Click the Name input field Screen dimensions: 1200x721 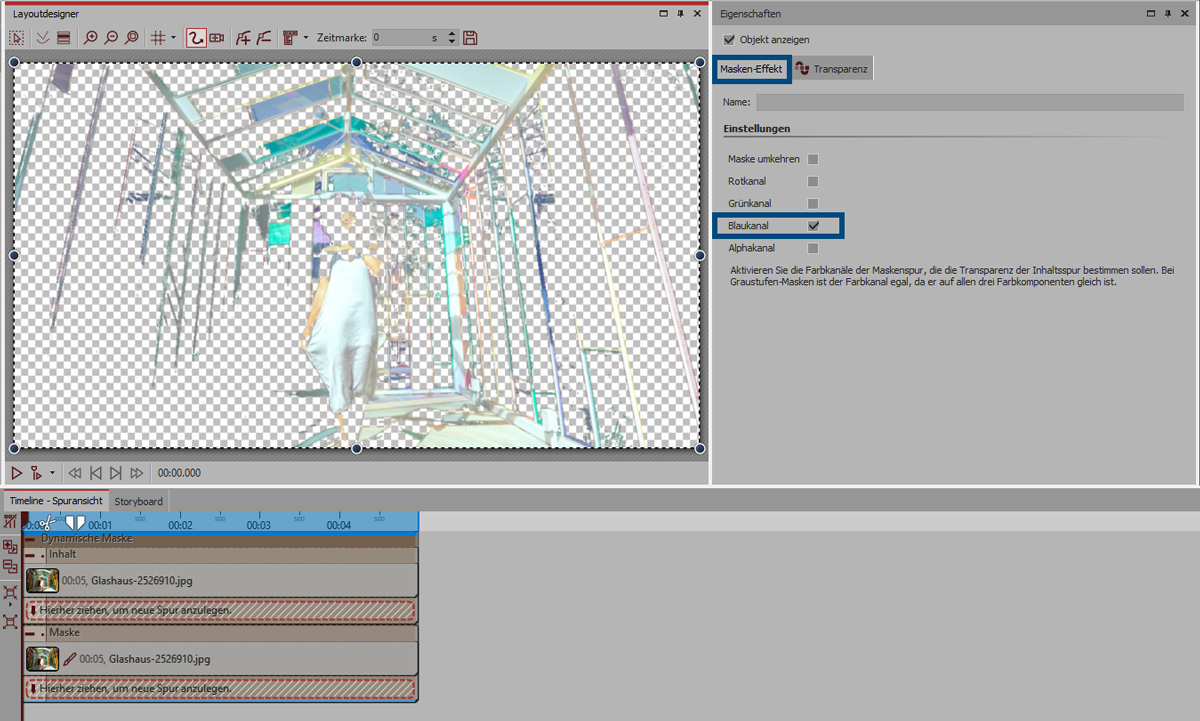click(x=969, y=102)
